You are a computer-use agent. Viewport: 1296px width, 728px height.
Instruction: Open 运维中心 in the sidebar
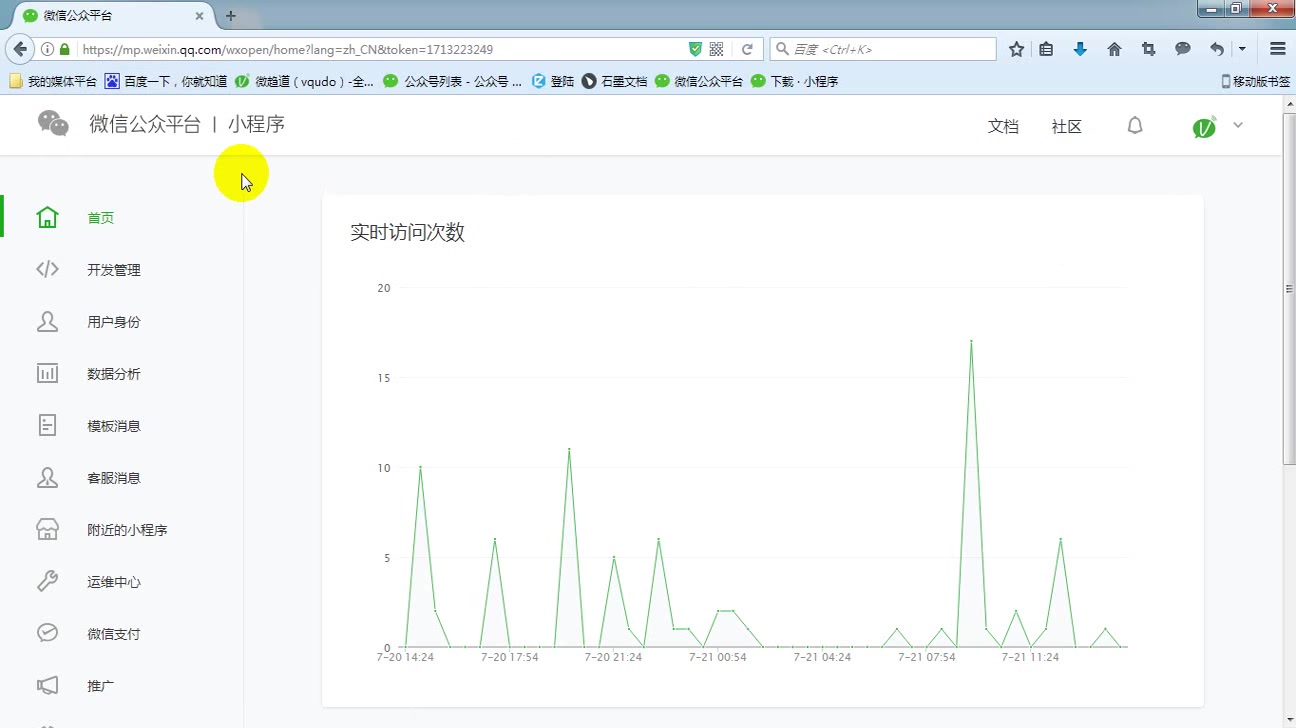tap(114, 582)
